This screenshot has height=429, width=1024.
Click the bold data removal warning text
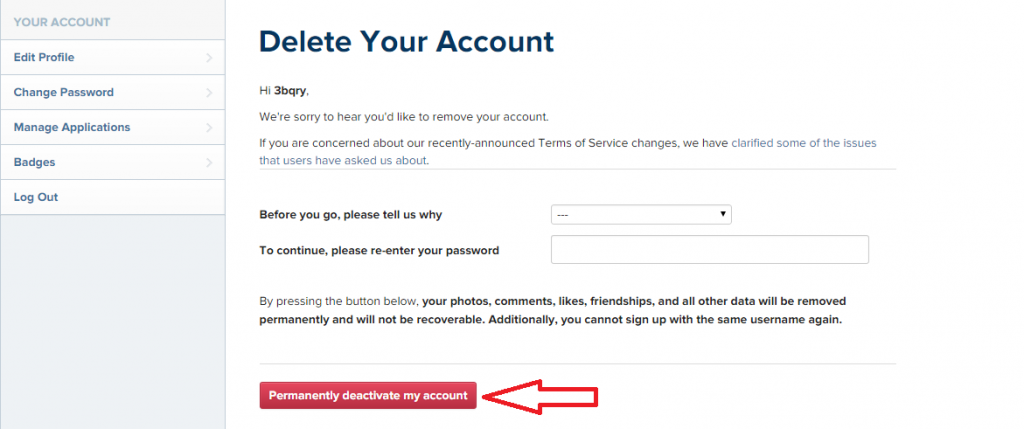[x=600, y=310]
